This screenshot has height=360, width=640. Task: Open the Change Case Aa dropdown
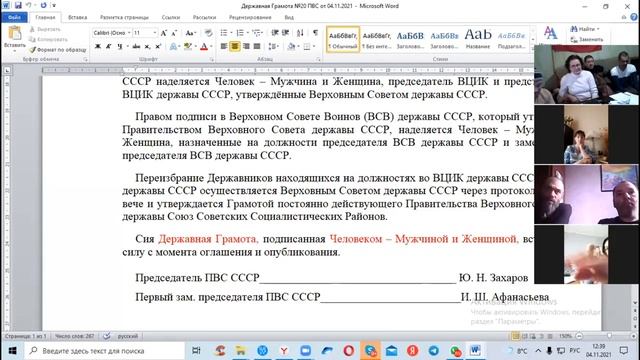190,33
